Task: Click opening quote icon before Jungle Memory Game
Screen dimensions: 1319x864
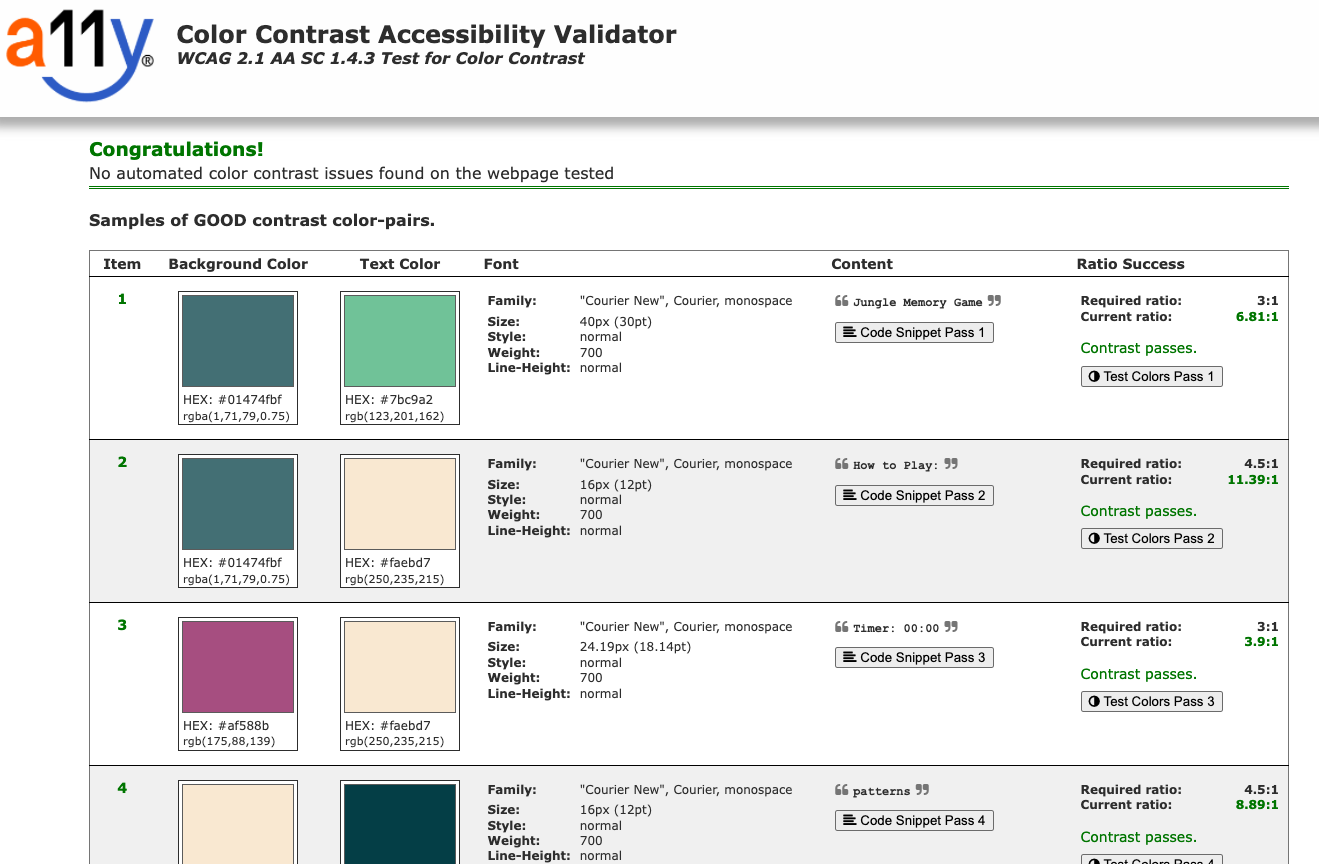Action: pos(841,301)
